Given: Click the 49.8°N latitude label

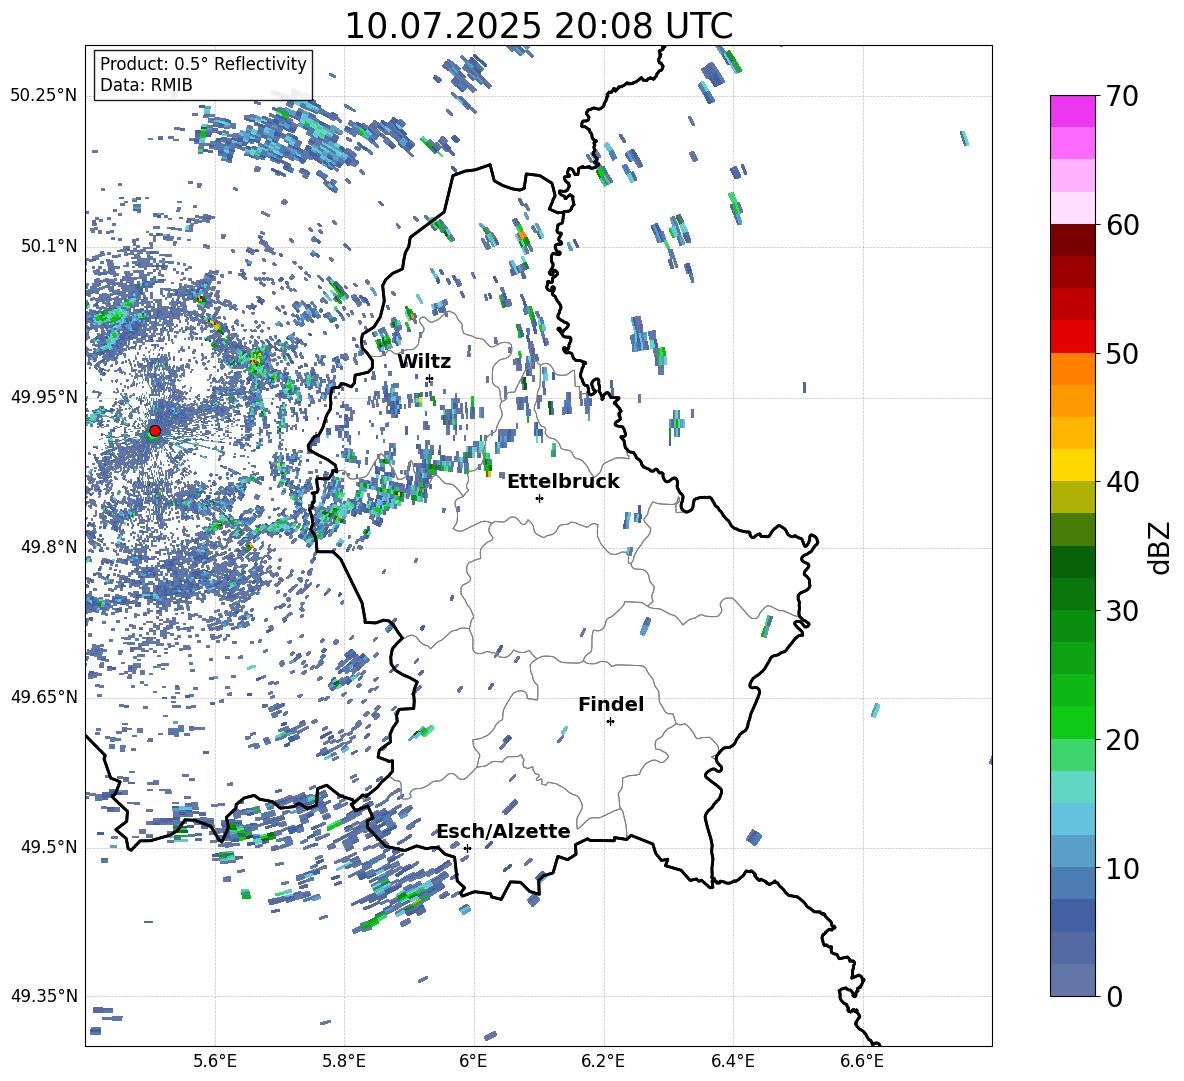Looking at the screenshot, I should click(x=50, y=547).
